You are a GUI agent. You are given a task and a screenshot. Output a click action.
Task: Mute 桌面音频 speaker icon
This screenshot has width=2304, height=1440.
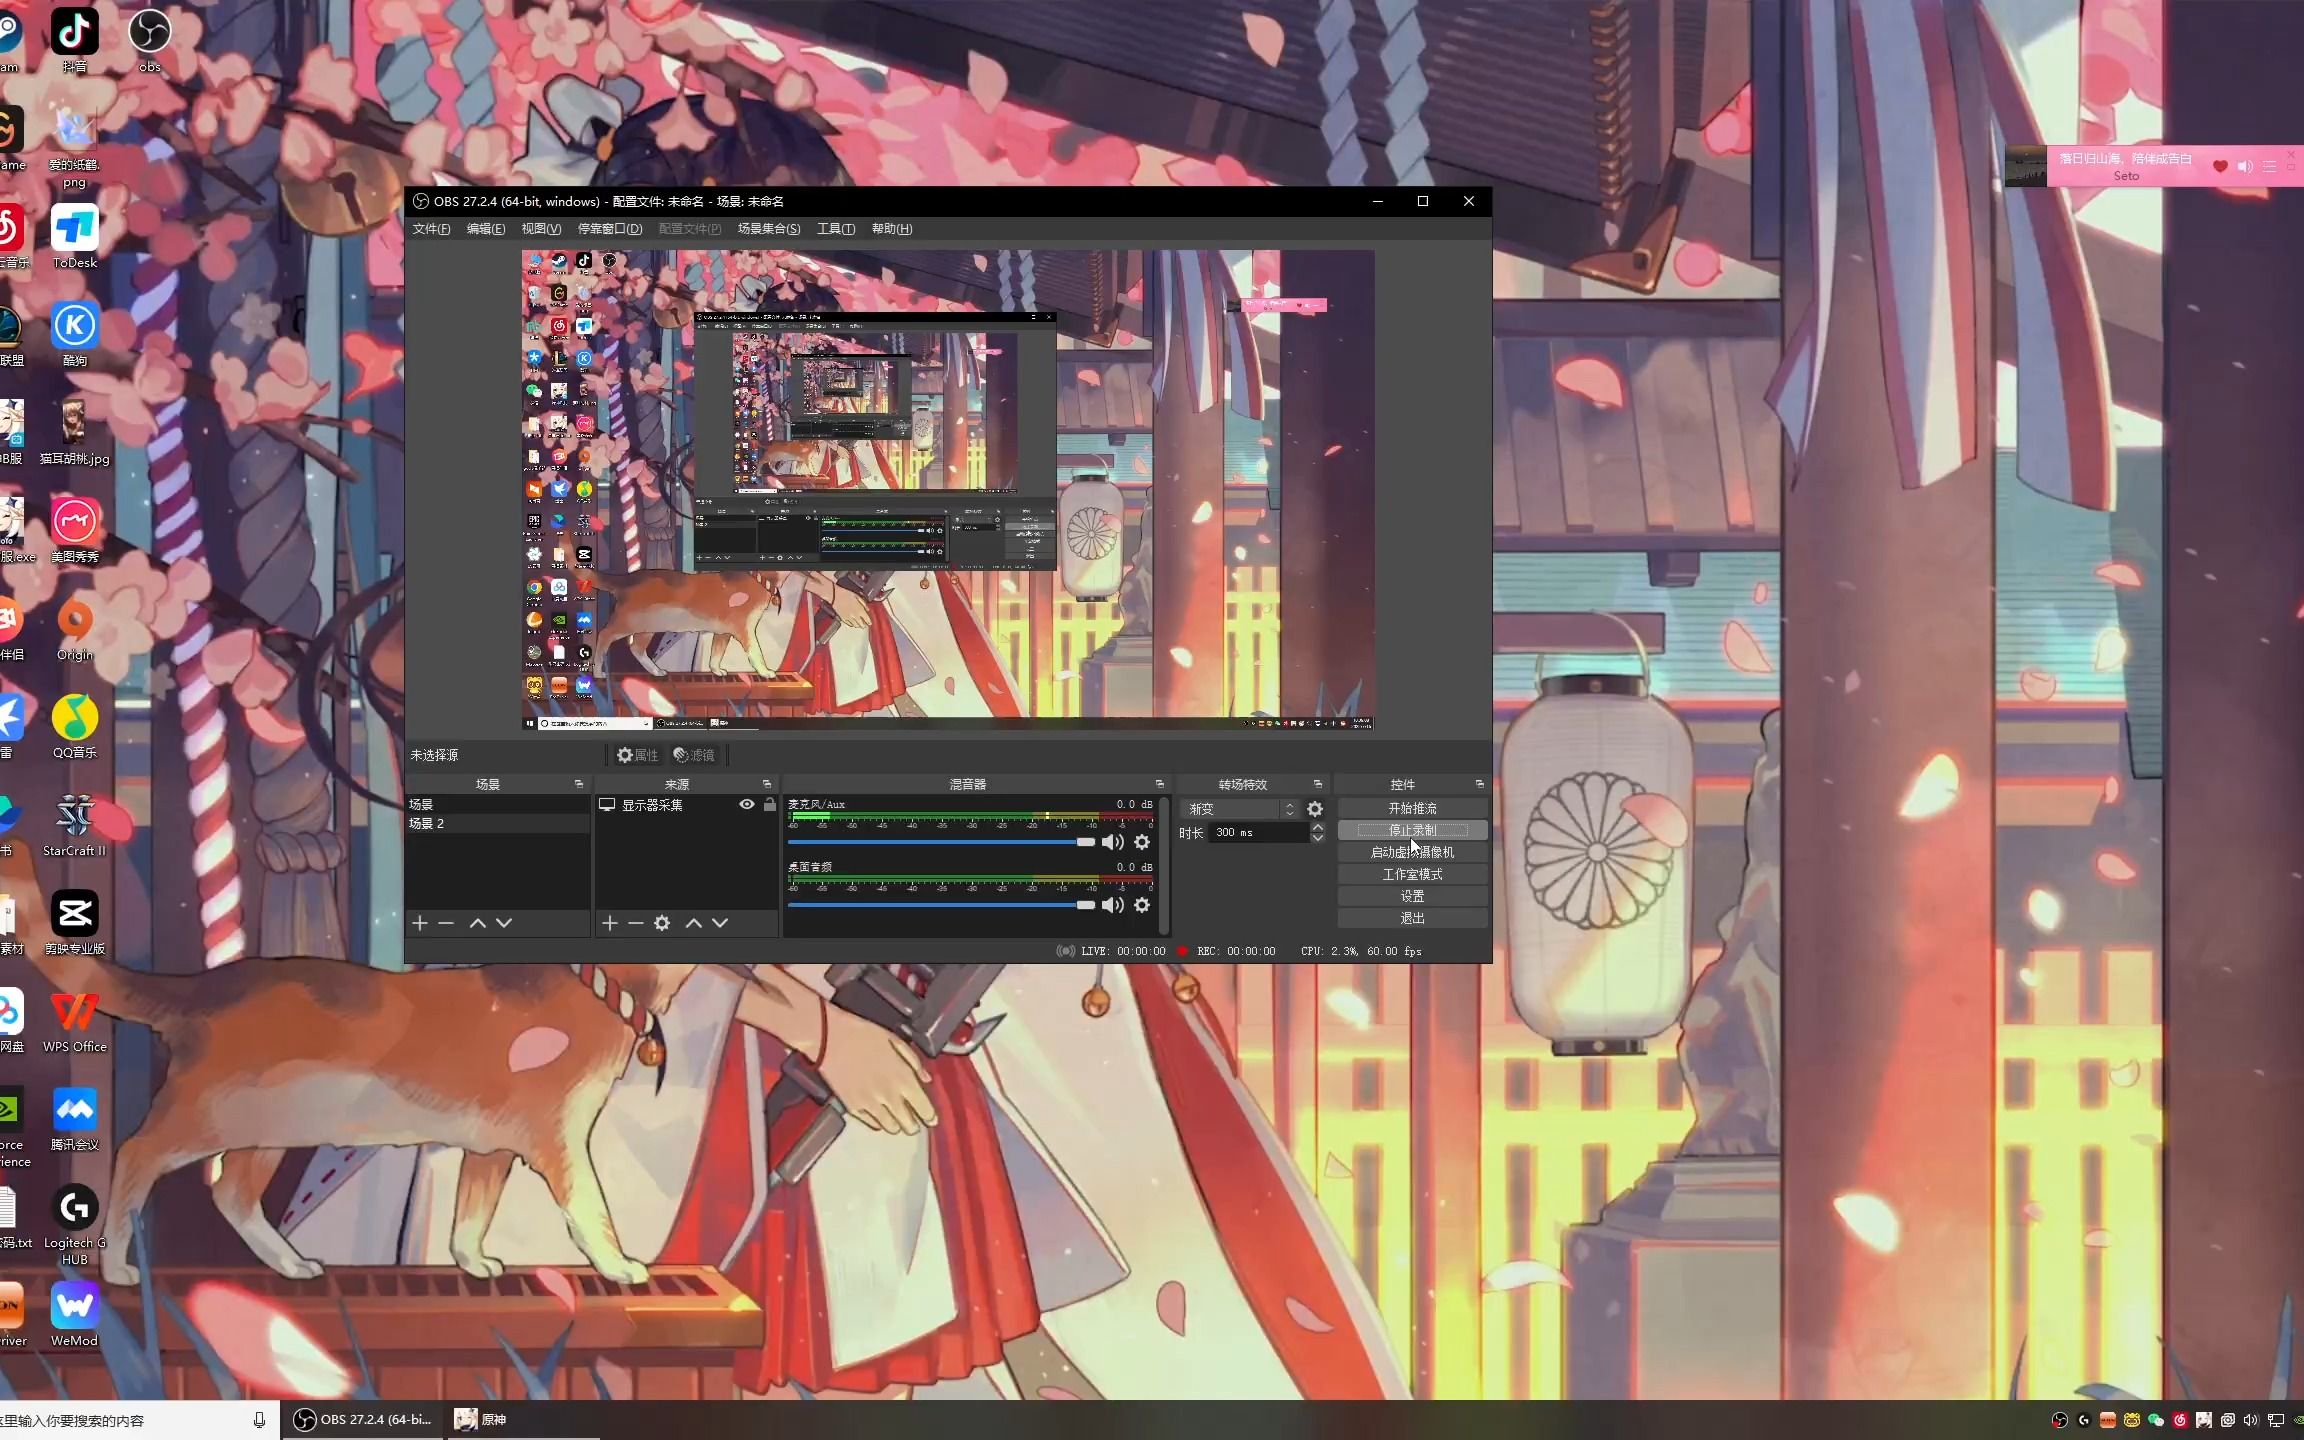pos(1112,905)
